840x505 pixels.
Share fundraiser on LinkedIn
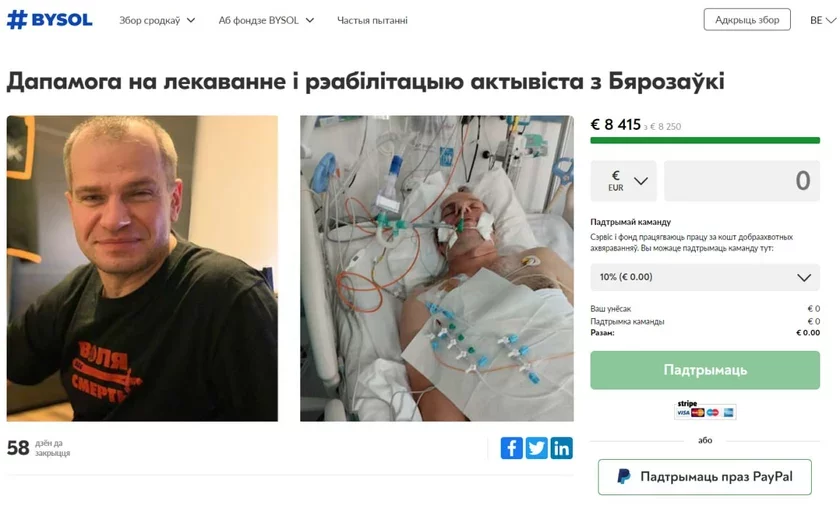pyautogui.click(x=561, y=448)
